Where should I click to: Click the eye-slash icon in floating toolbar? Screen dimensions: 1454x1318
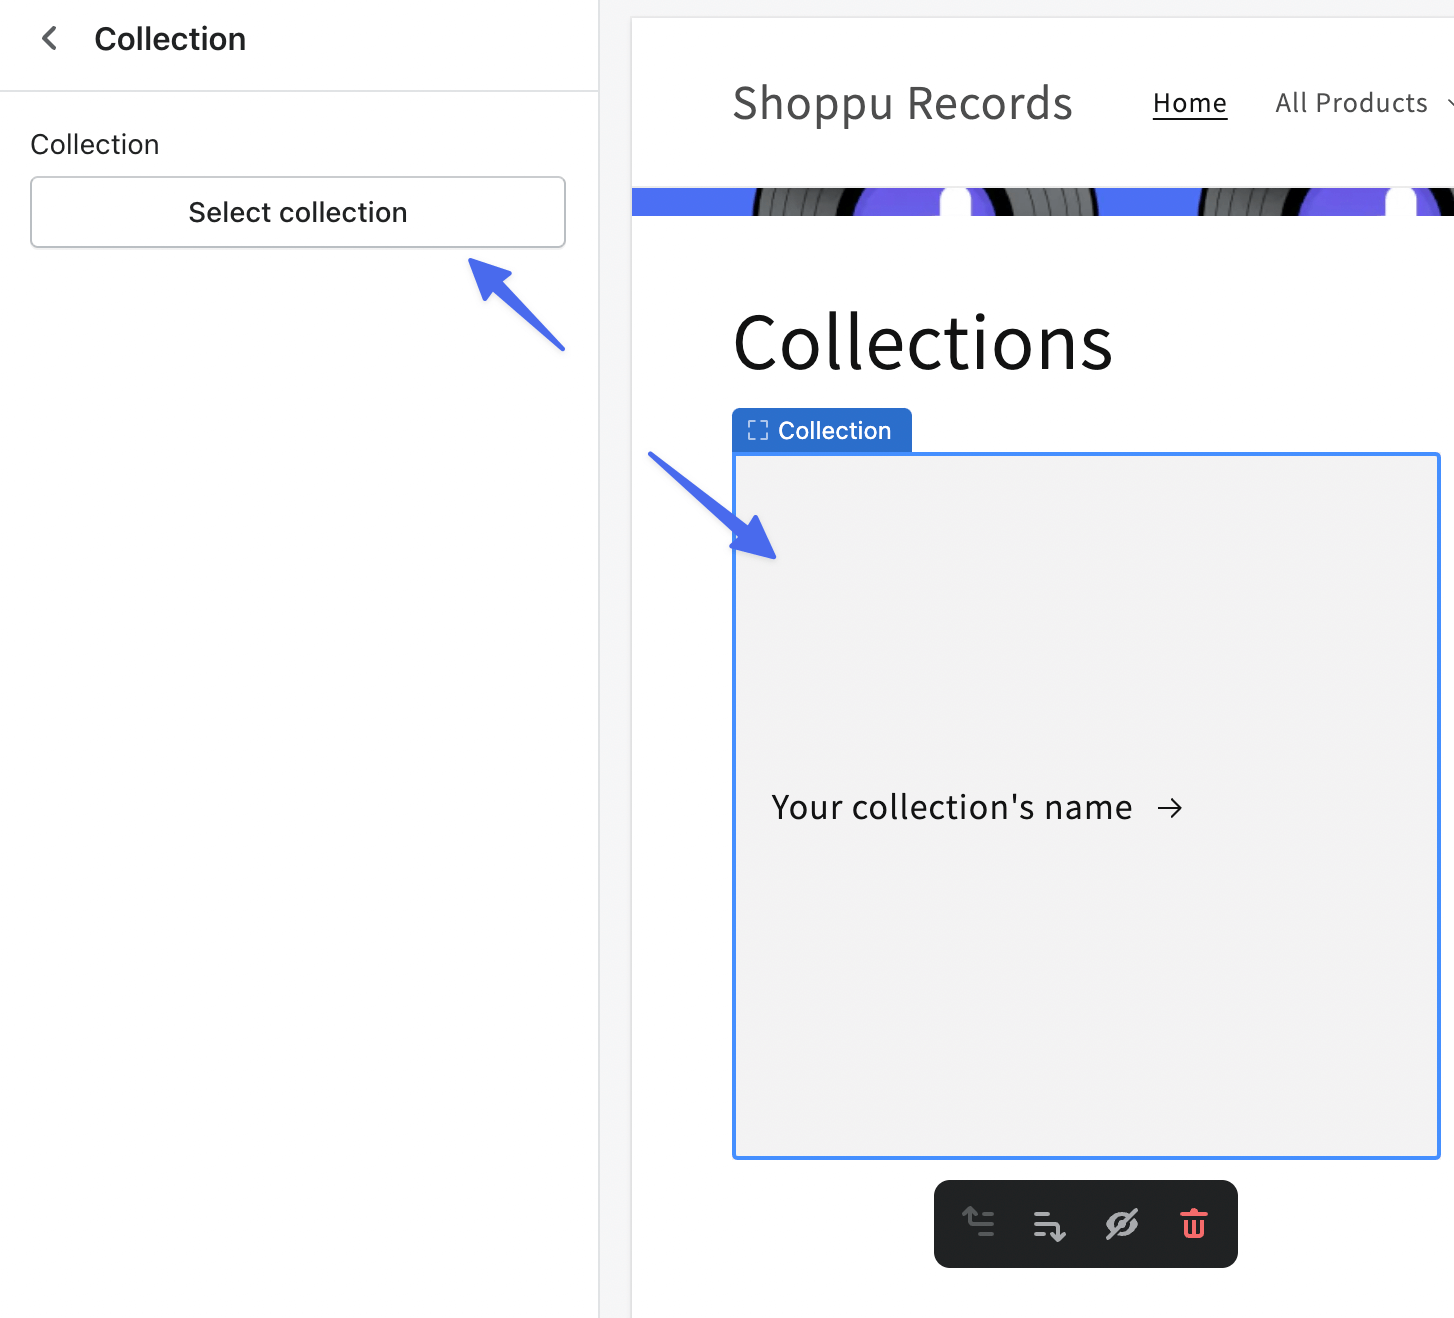click(1122, 1224)
